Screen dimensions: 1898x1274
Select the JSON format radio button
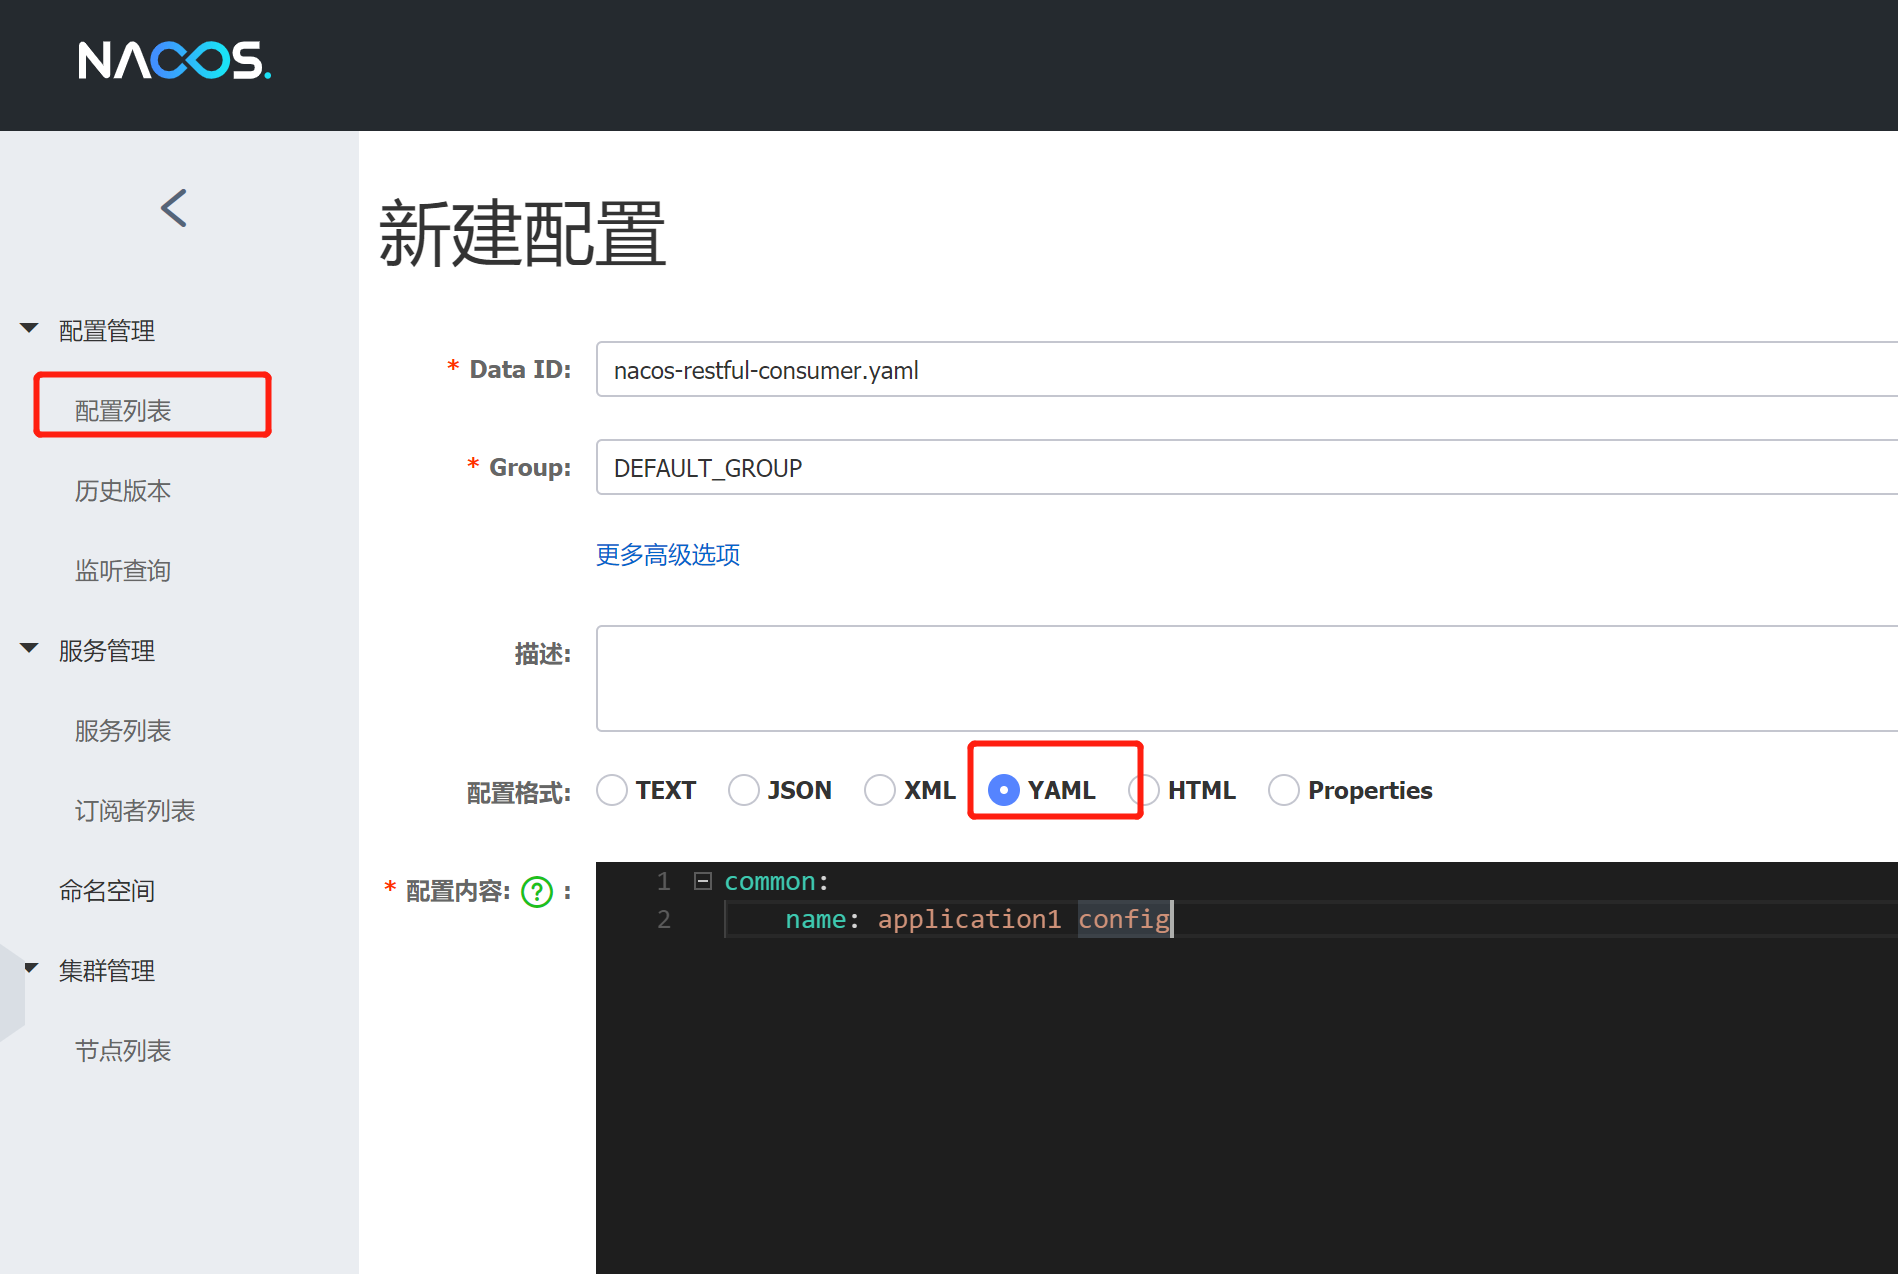click(x=744, y=790)
